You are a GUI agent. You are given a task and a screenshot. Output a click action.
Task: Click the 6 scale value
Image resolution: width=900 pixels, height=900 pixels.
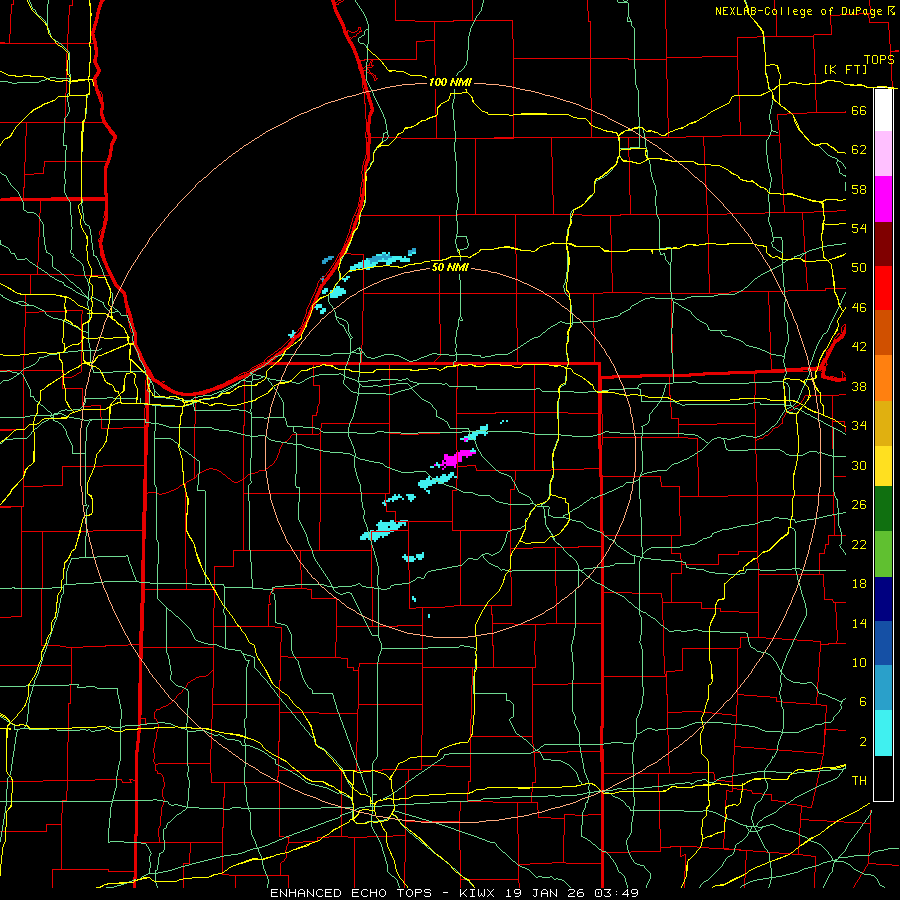coord(862,701)
